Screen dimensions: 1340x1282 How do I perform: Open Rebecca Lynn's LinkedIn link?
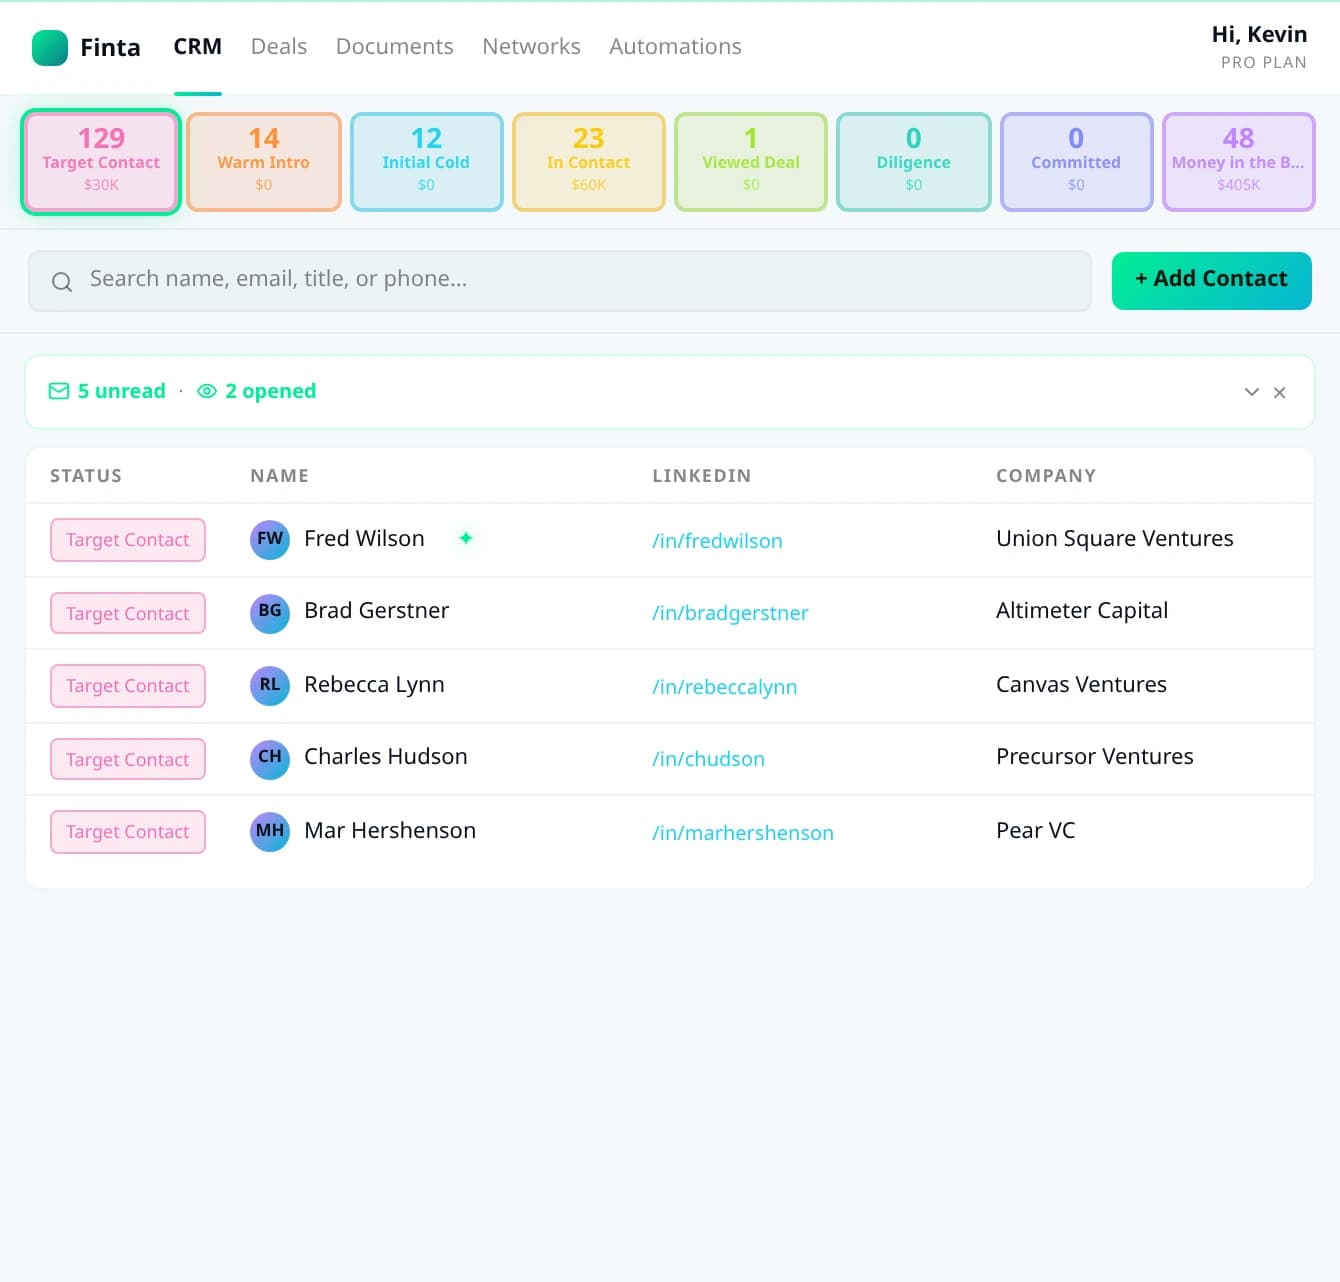724,687
